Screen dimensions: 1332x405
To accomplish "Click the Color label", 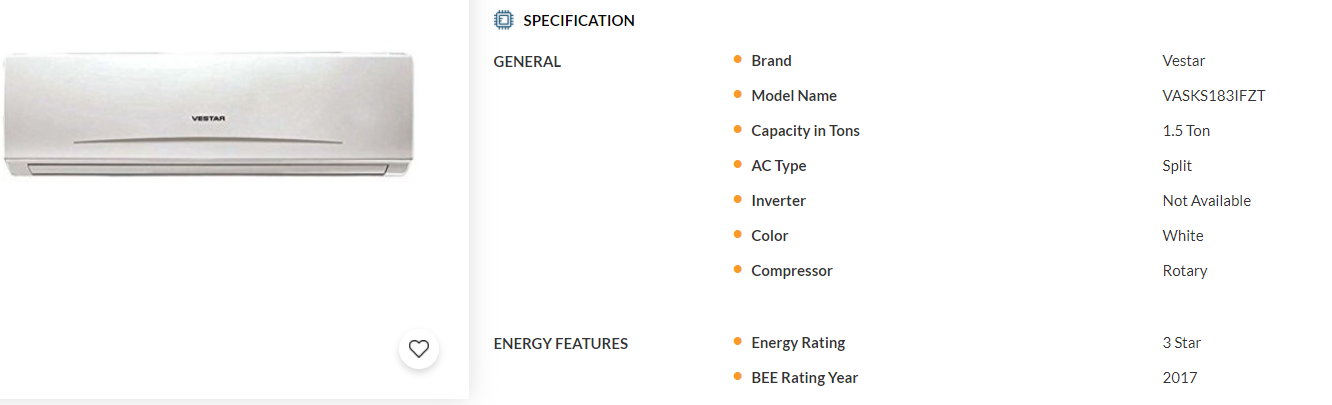I will pyautogui.click(x=769, y=236).
